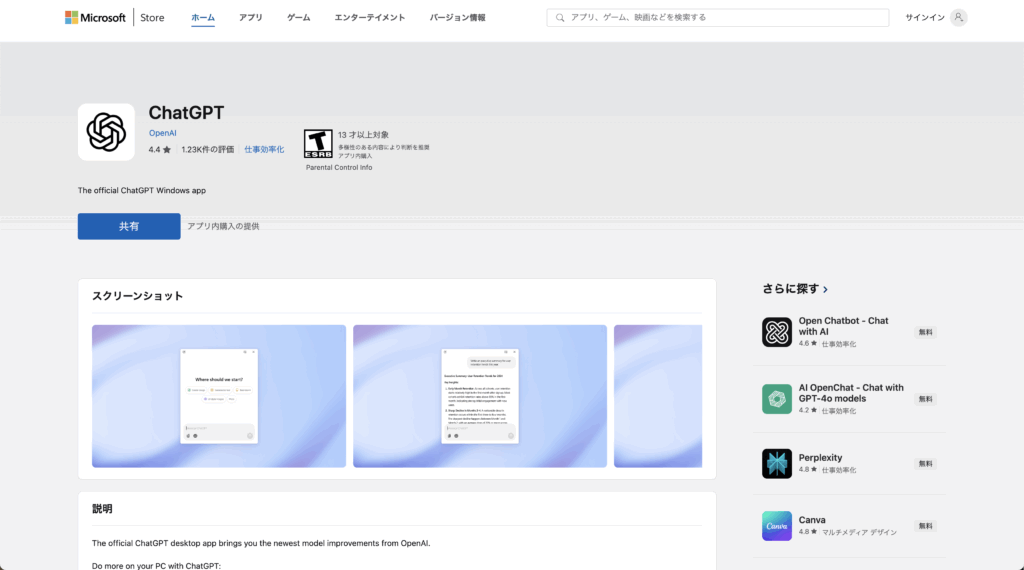Click the 無料 badge for Perplexity
Image resolution: width=1024 pixels, height=570 pixels.
(925, 464)
